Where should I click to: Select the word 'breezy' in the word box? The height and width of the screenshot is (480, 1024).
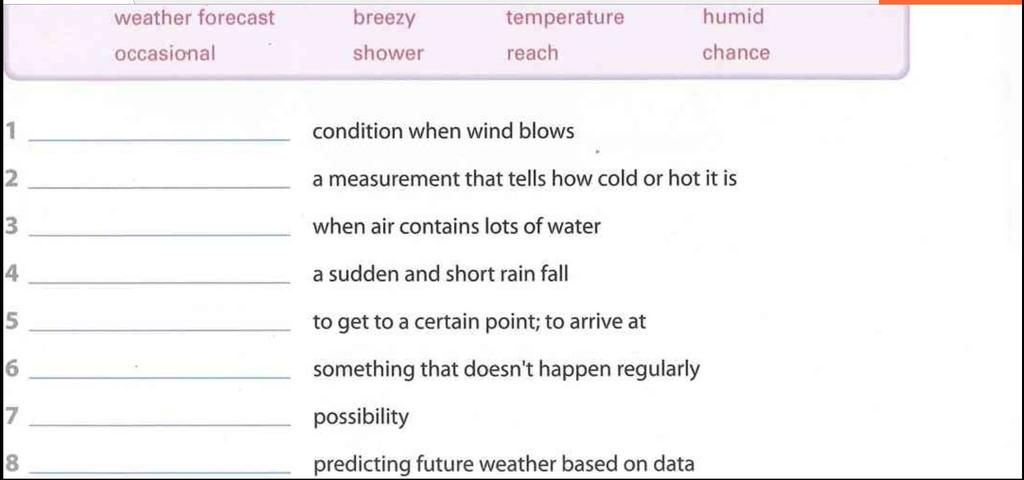pos(384,18)
